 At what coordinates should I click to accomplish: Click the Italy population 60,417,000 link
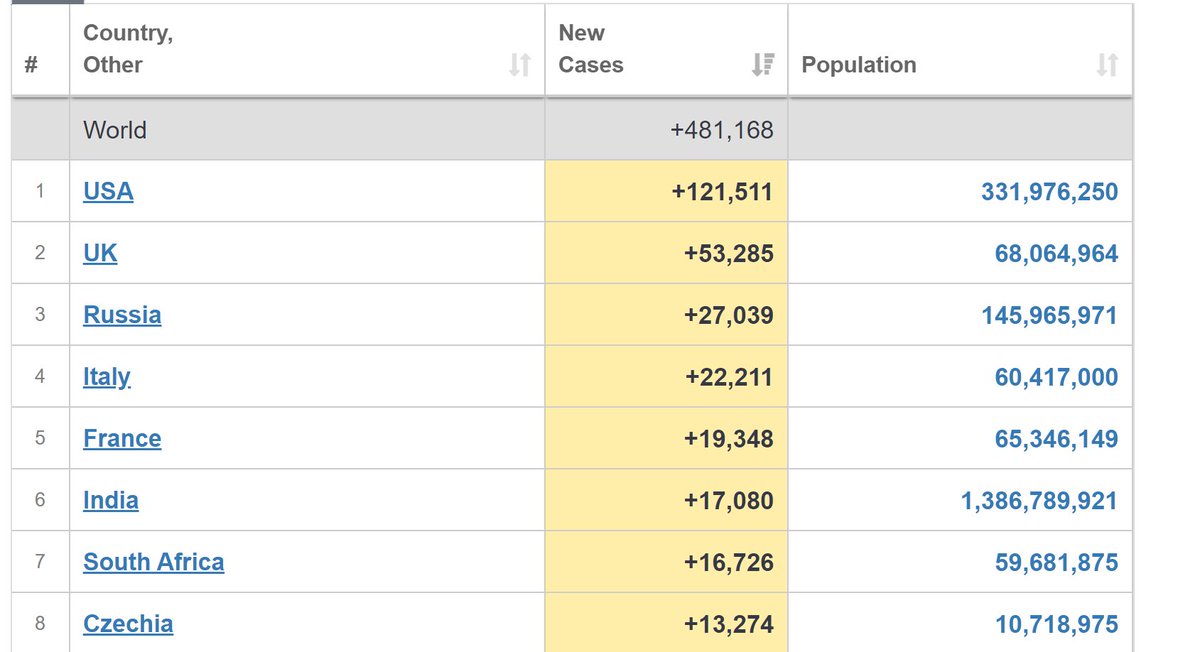pyautogui.click(x=1056, y=378)
